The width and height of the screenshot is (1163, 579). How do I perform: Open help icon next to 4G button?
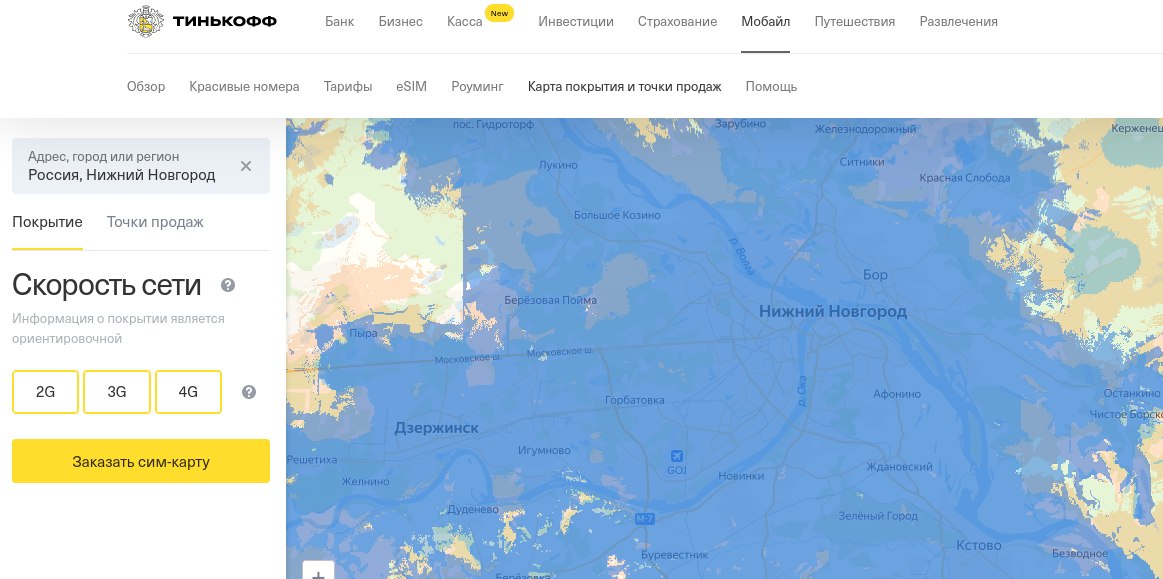249,392
